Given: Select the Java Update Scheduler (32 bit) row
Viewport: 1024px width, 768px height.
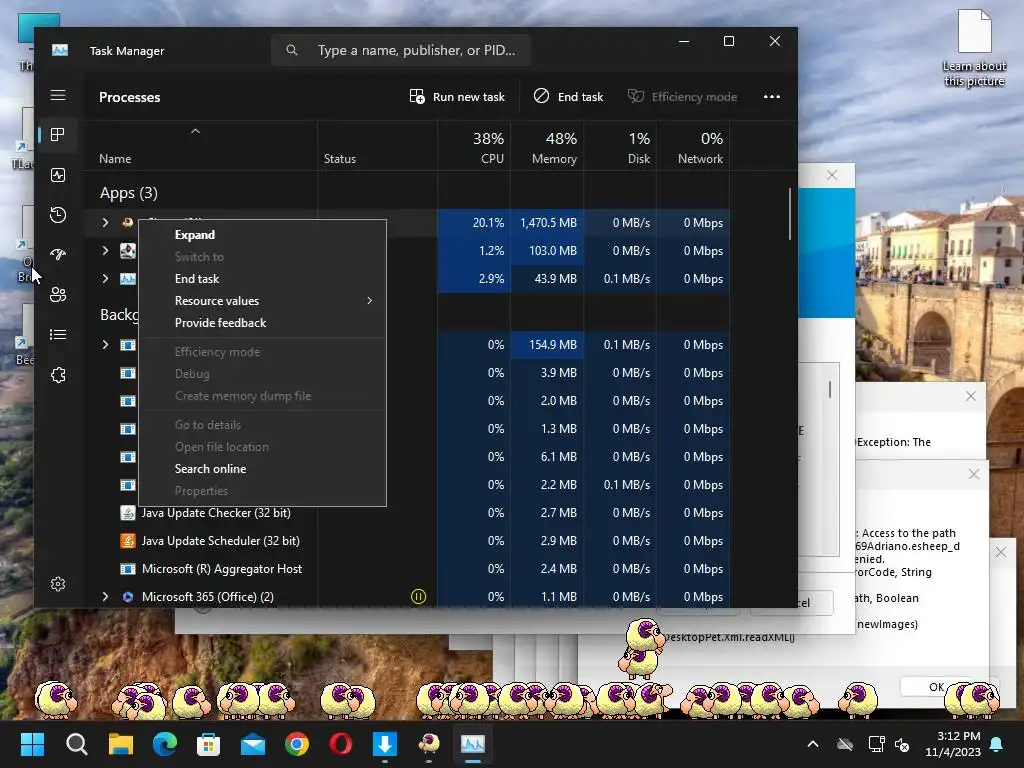Looking at the screenshot, I should (x=408, y=541).
